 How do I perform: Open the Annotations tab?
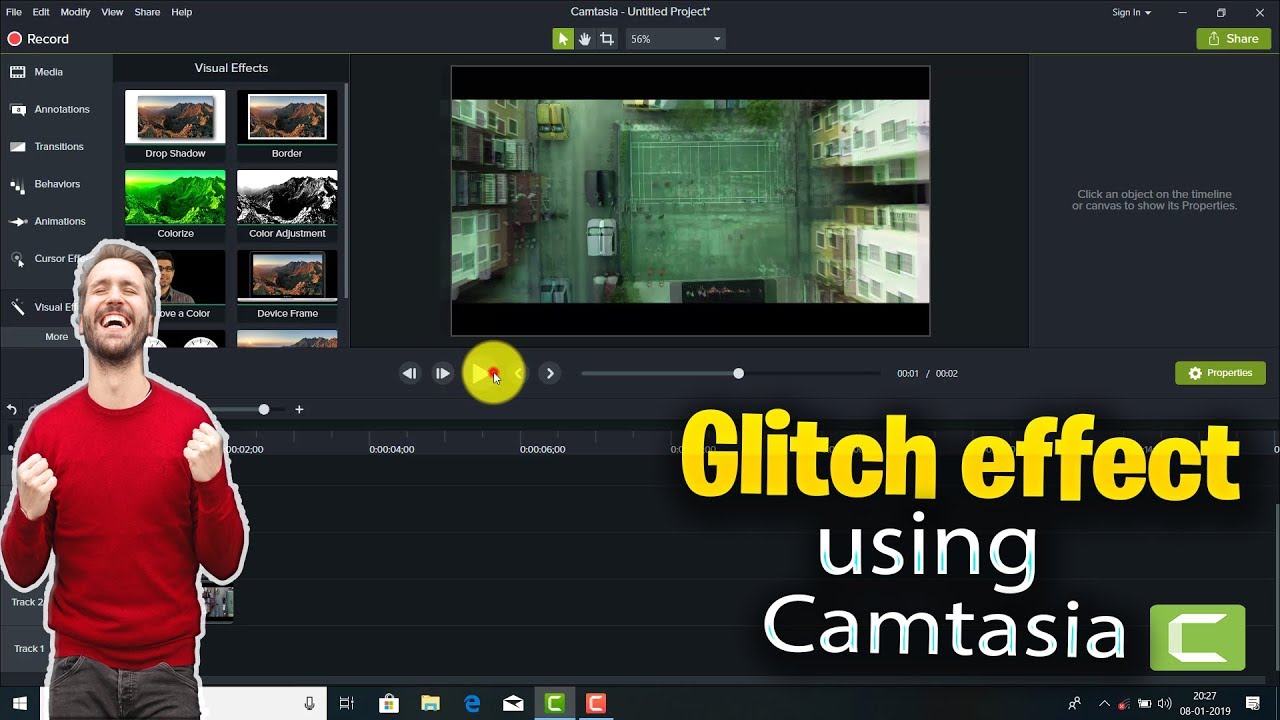tap(62, 109)
